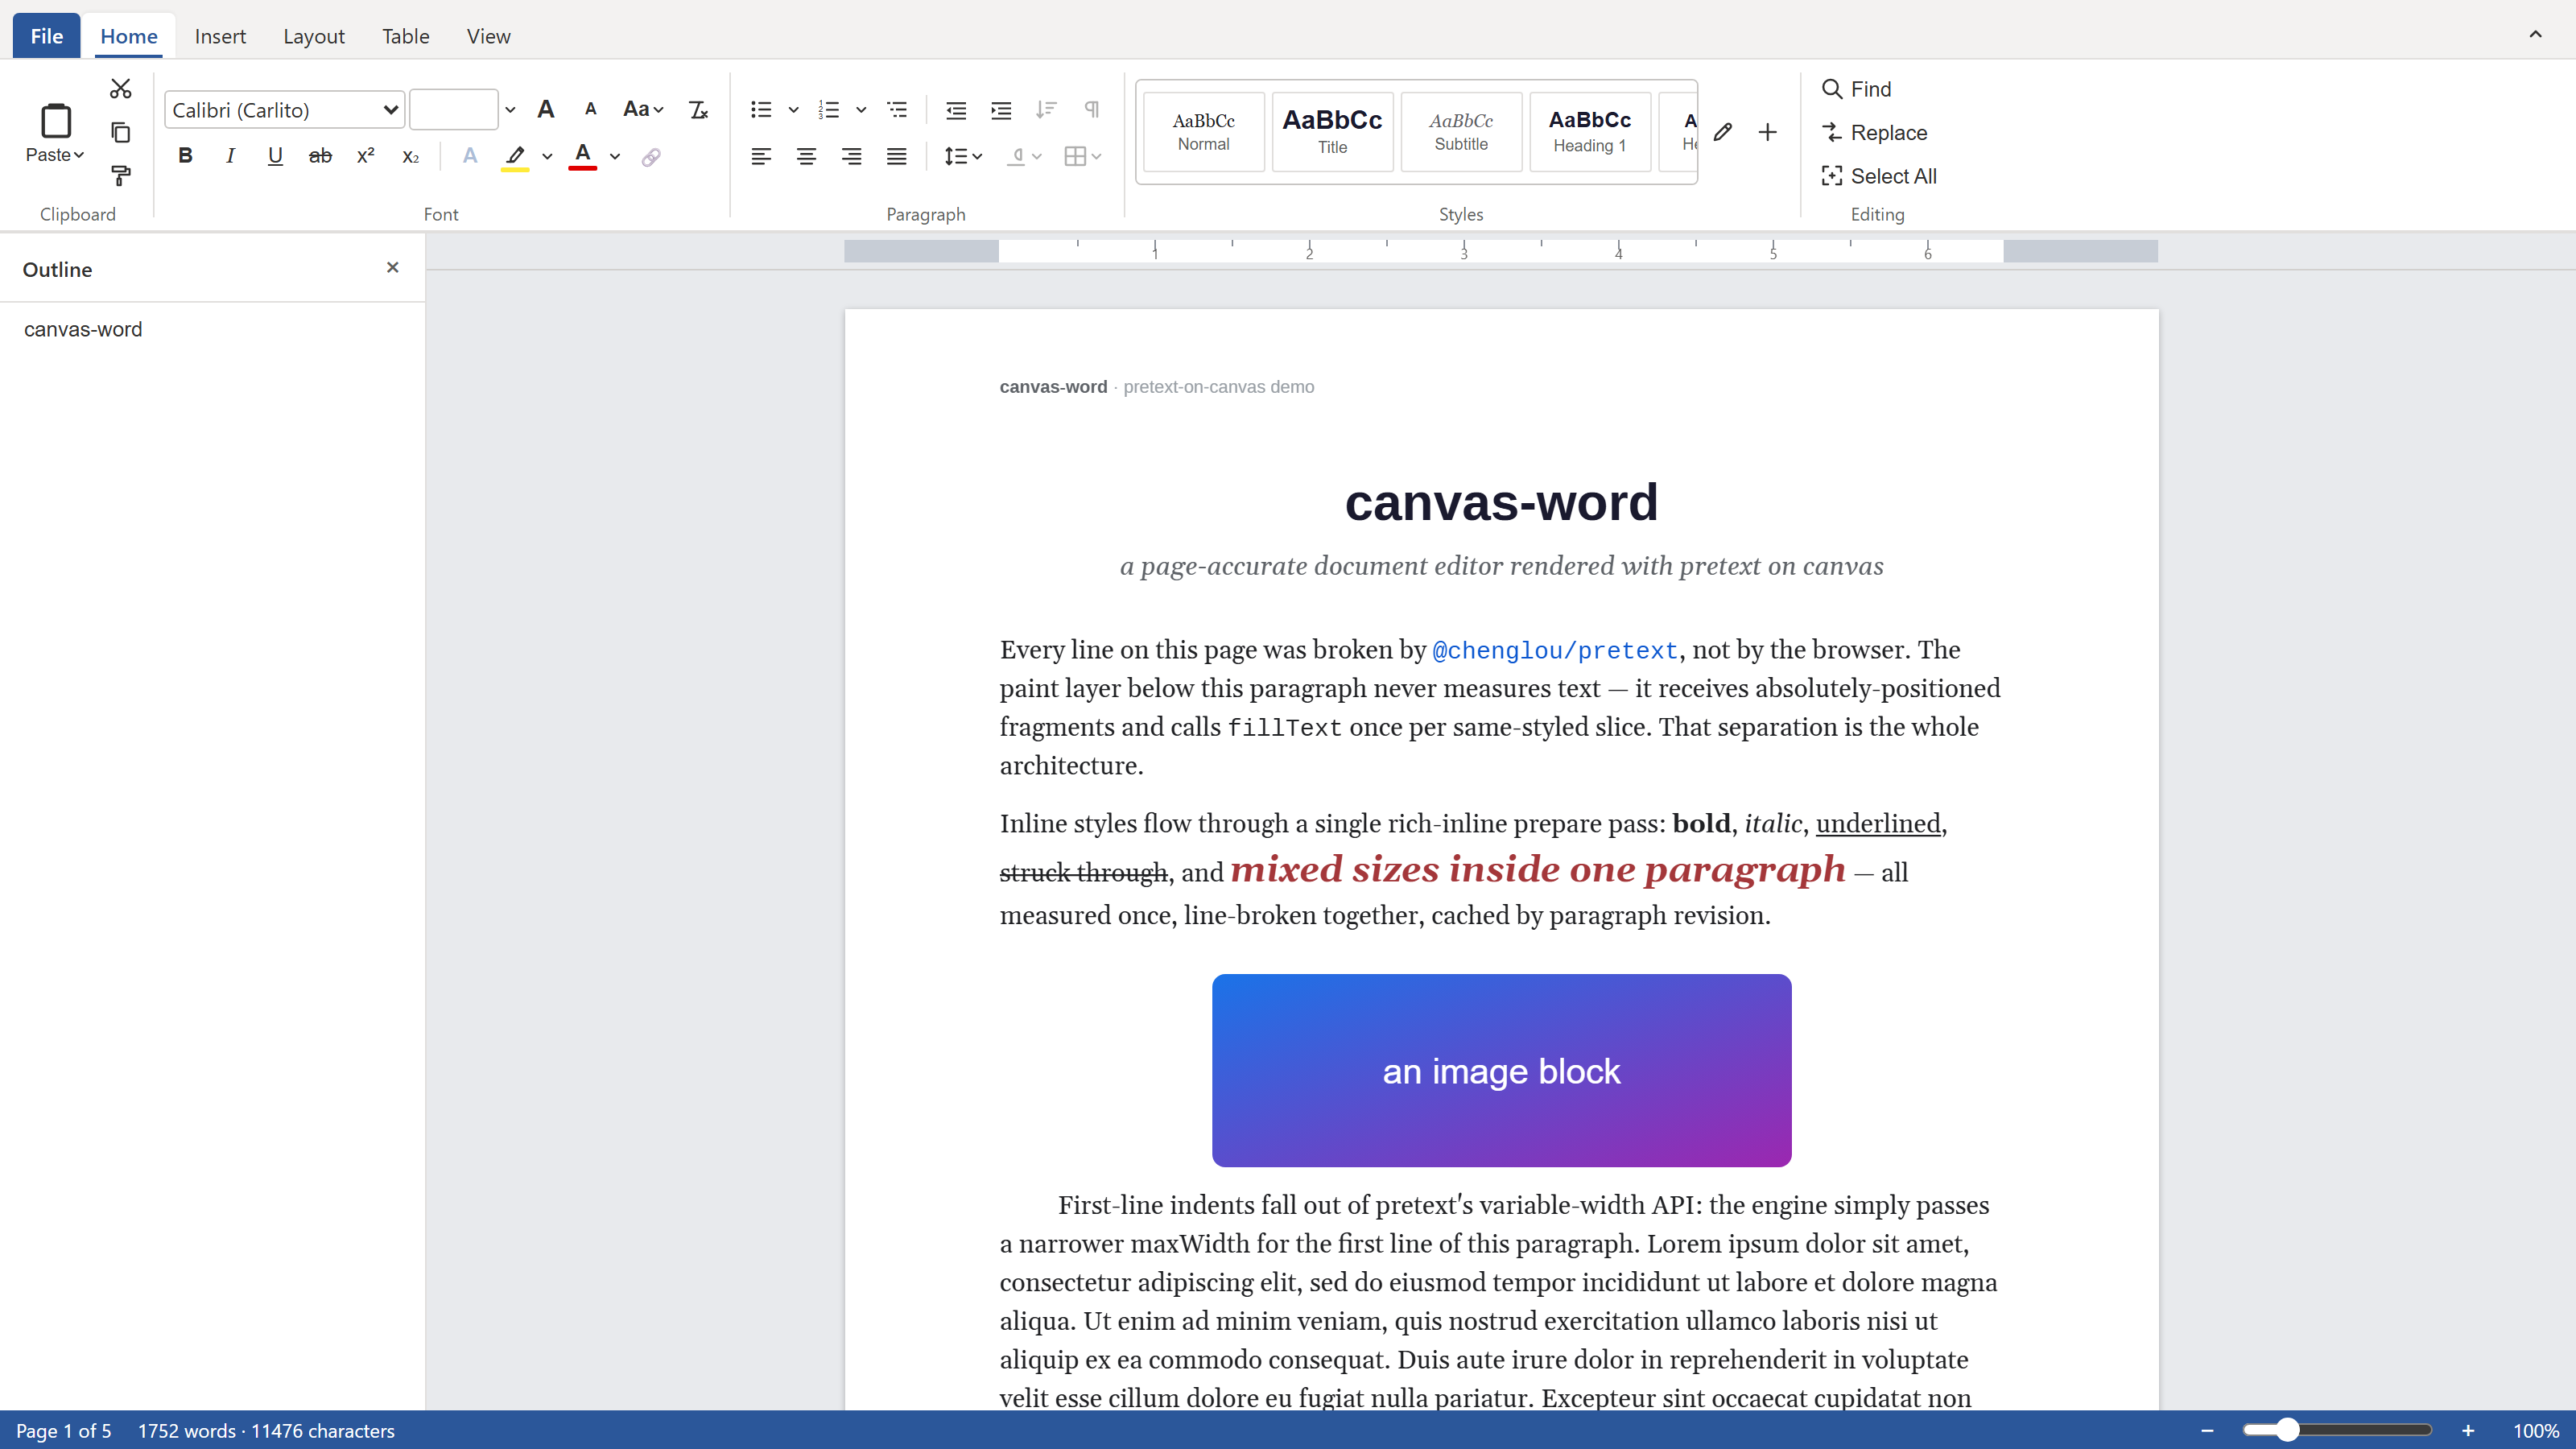Switch to the View tab
Image resolution: width=2576 pixels, height=1449 pixels.
488,36
